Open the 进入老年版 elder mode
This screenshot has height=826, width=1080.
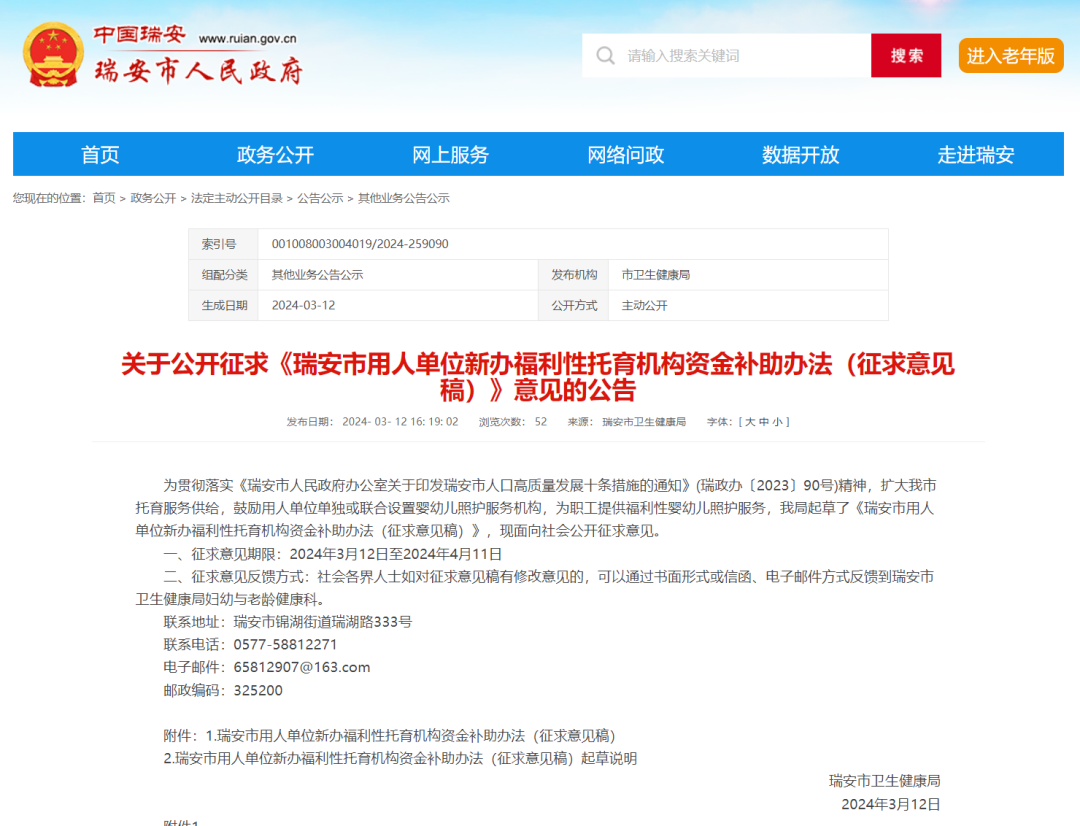pyautogui.click(x=1011, y=56)
